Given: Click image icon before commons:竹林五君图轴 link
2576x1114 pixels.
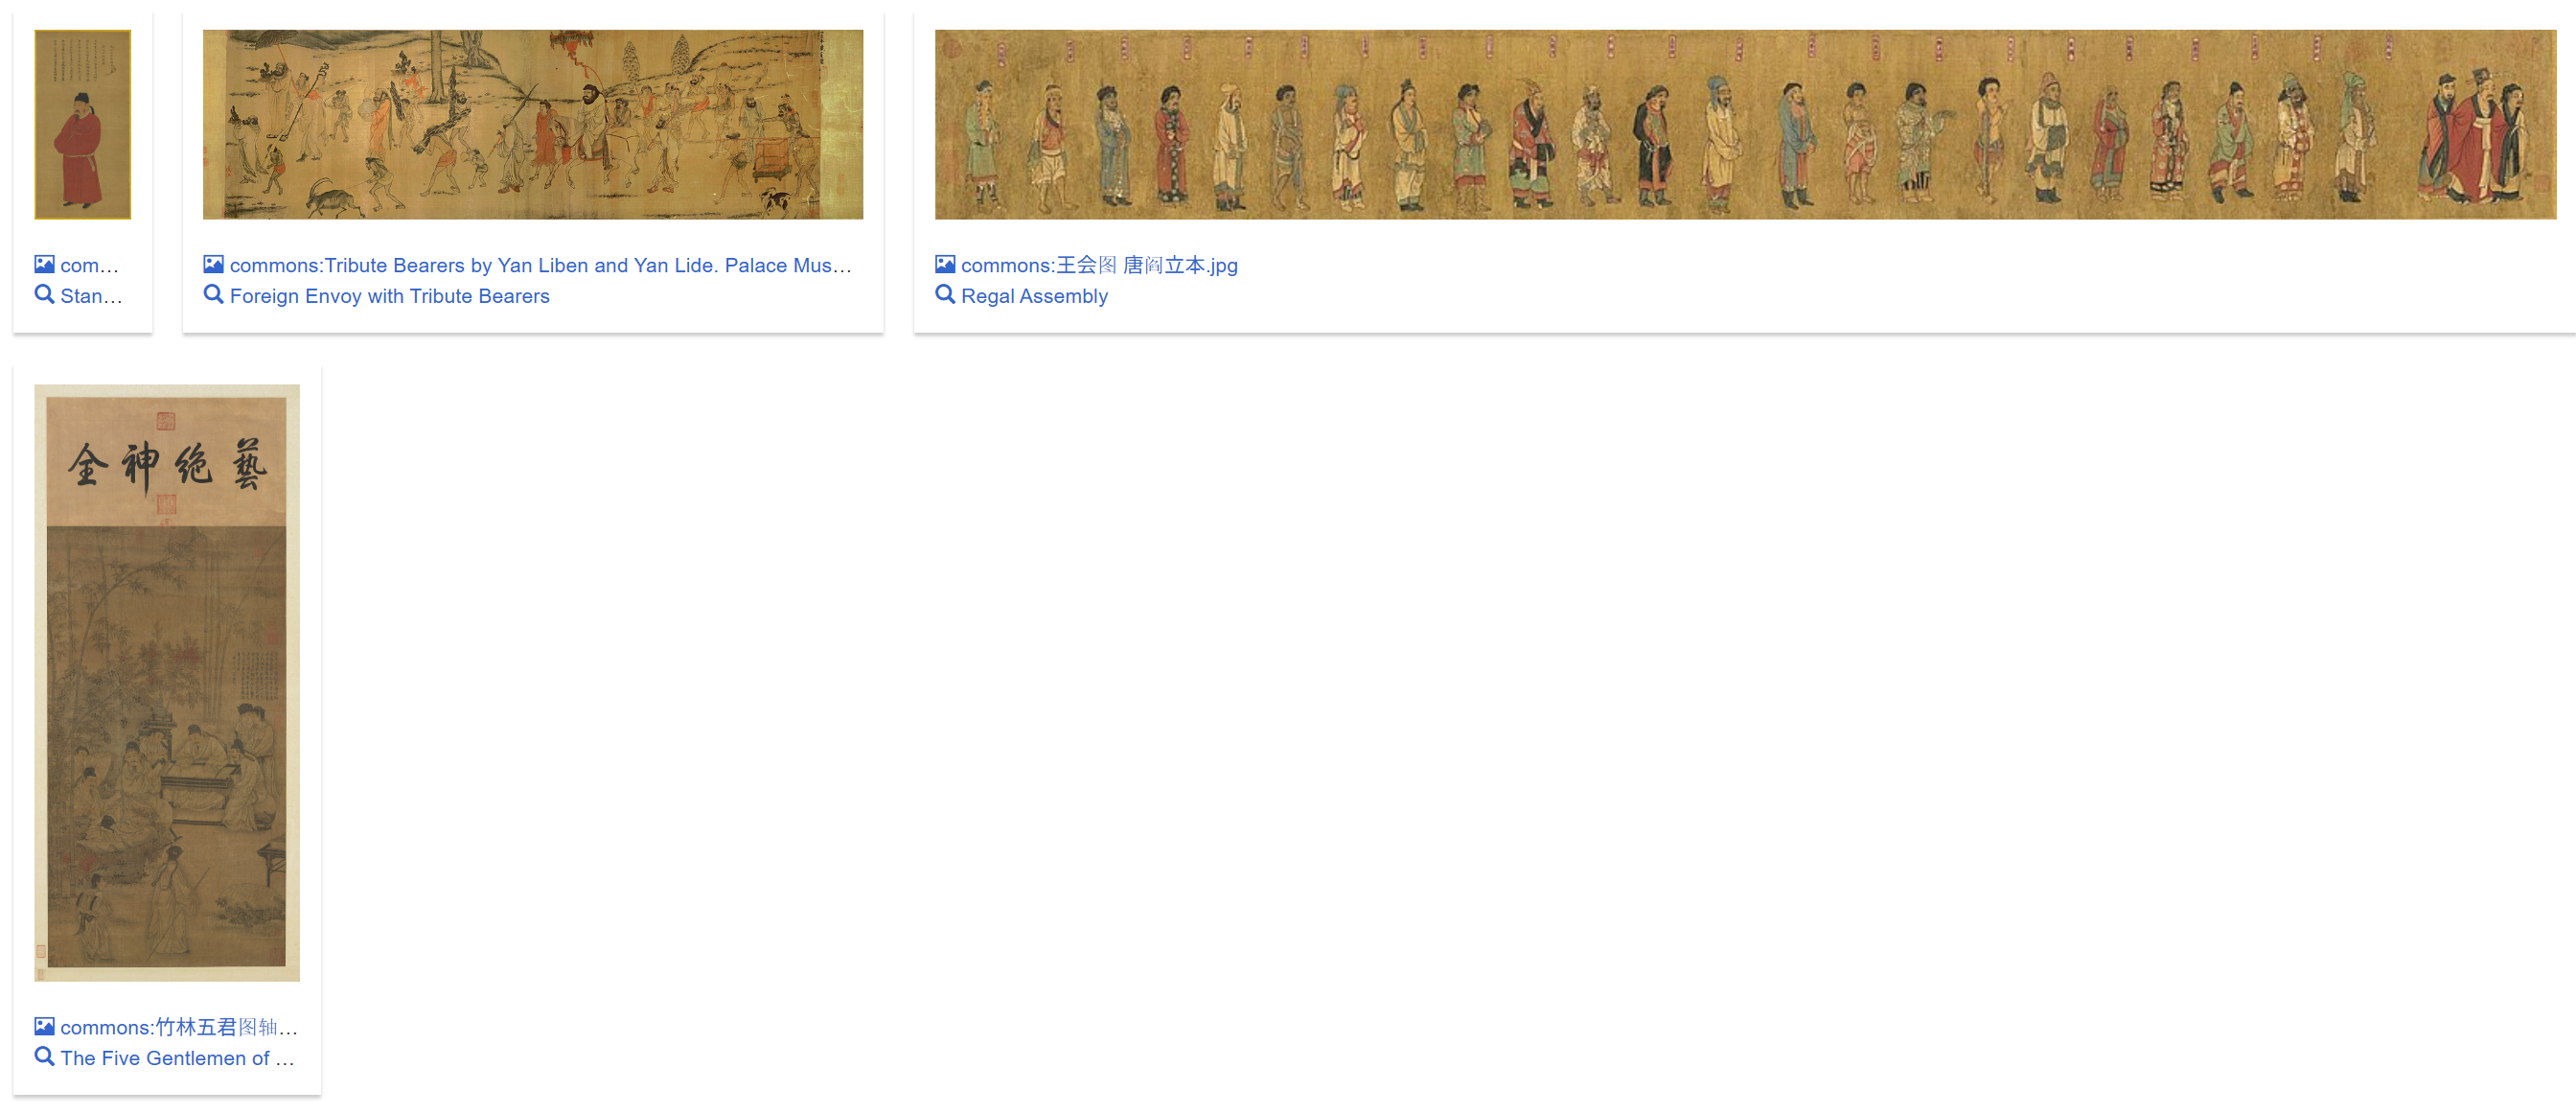Looking at the screenshot, I should (44, 1026).
